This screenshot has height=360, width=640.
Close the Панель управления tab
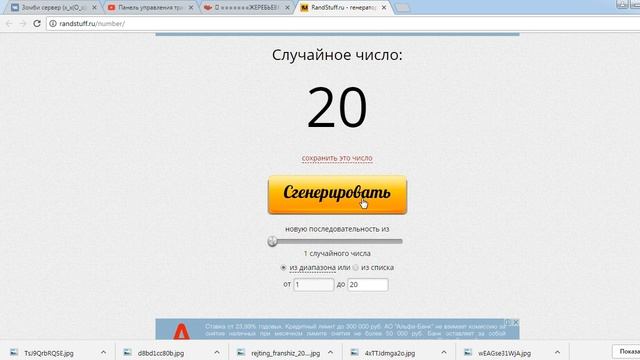191,8
